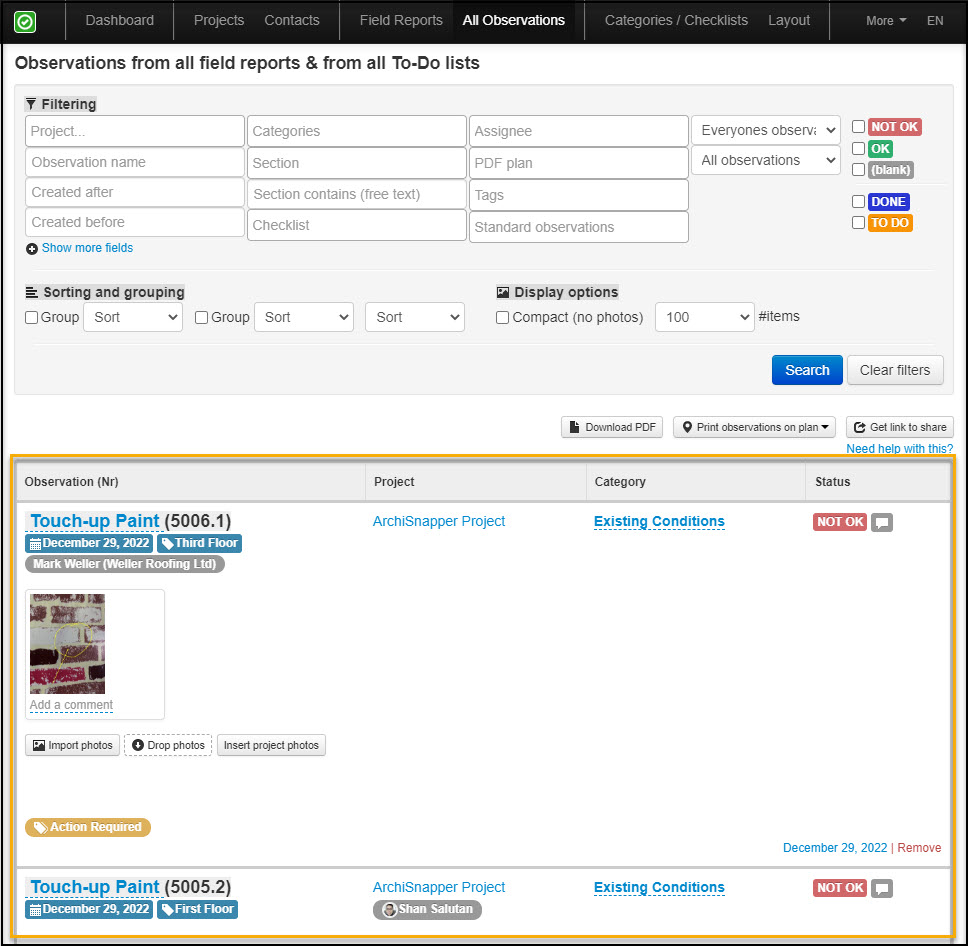Click NOT OK status badge of 5006.1
This screenshot has width=968, height=946.
(840, 522)
